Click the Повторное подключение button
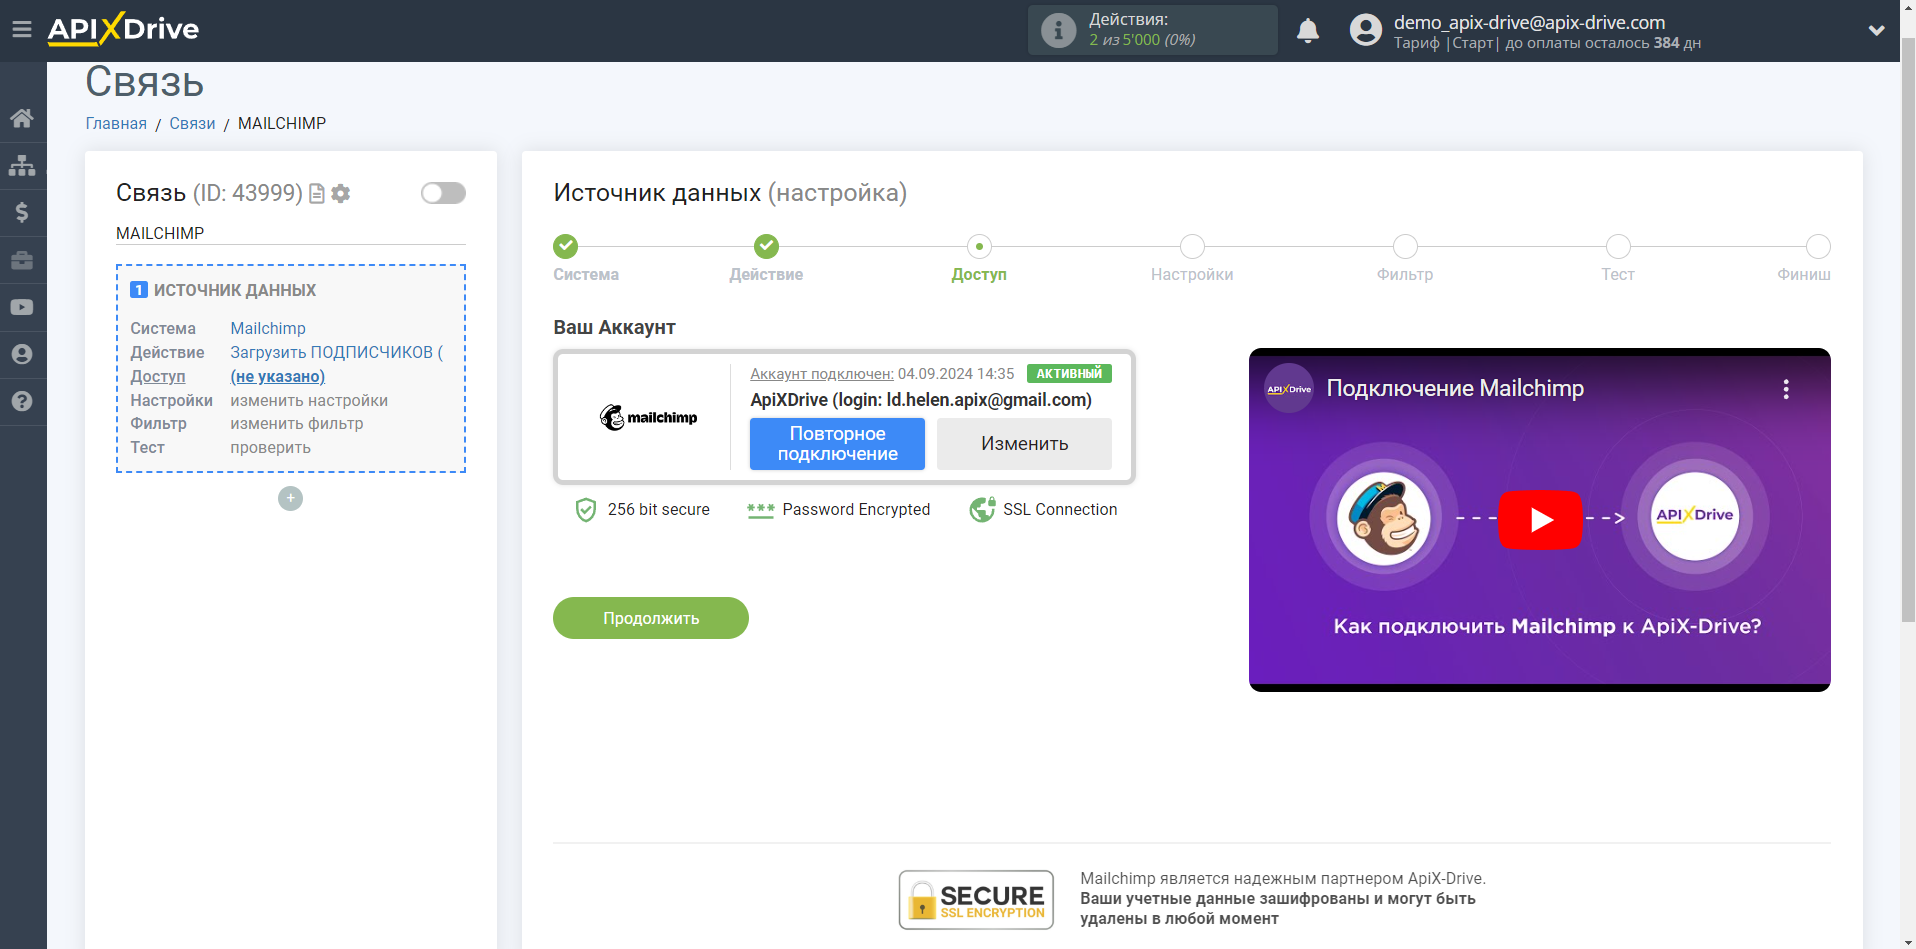Screen dimensions: 1916x949 click(837, 444)
